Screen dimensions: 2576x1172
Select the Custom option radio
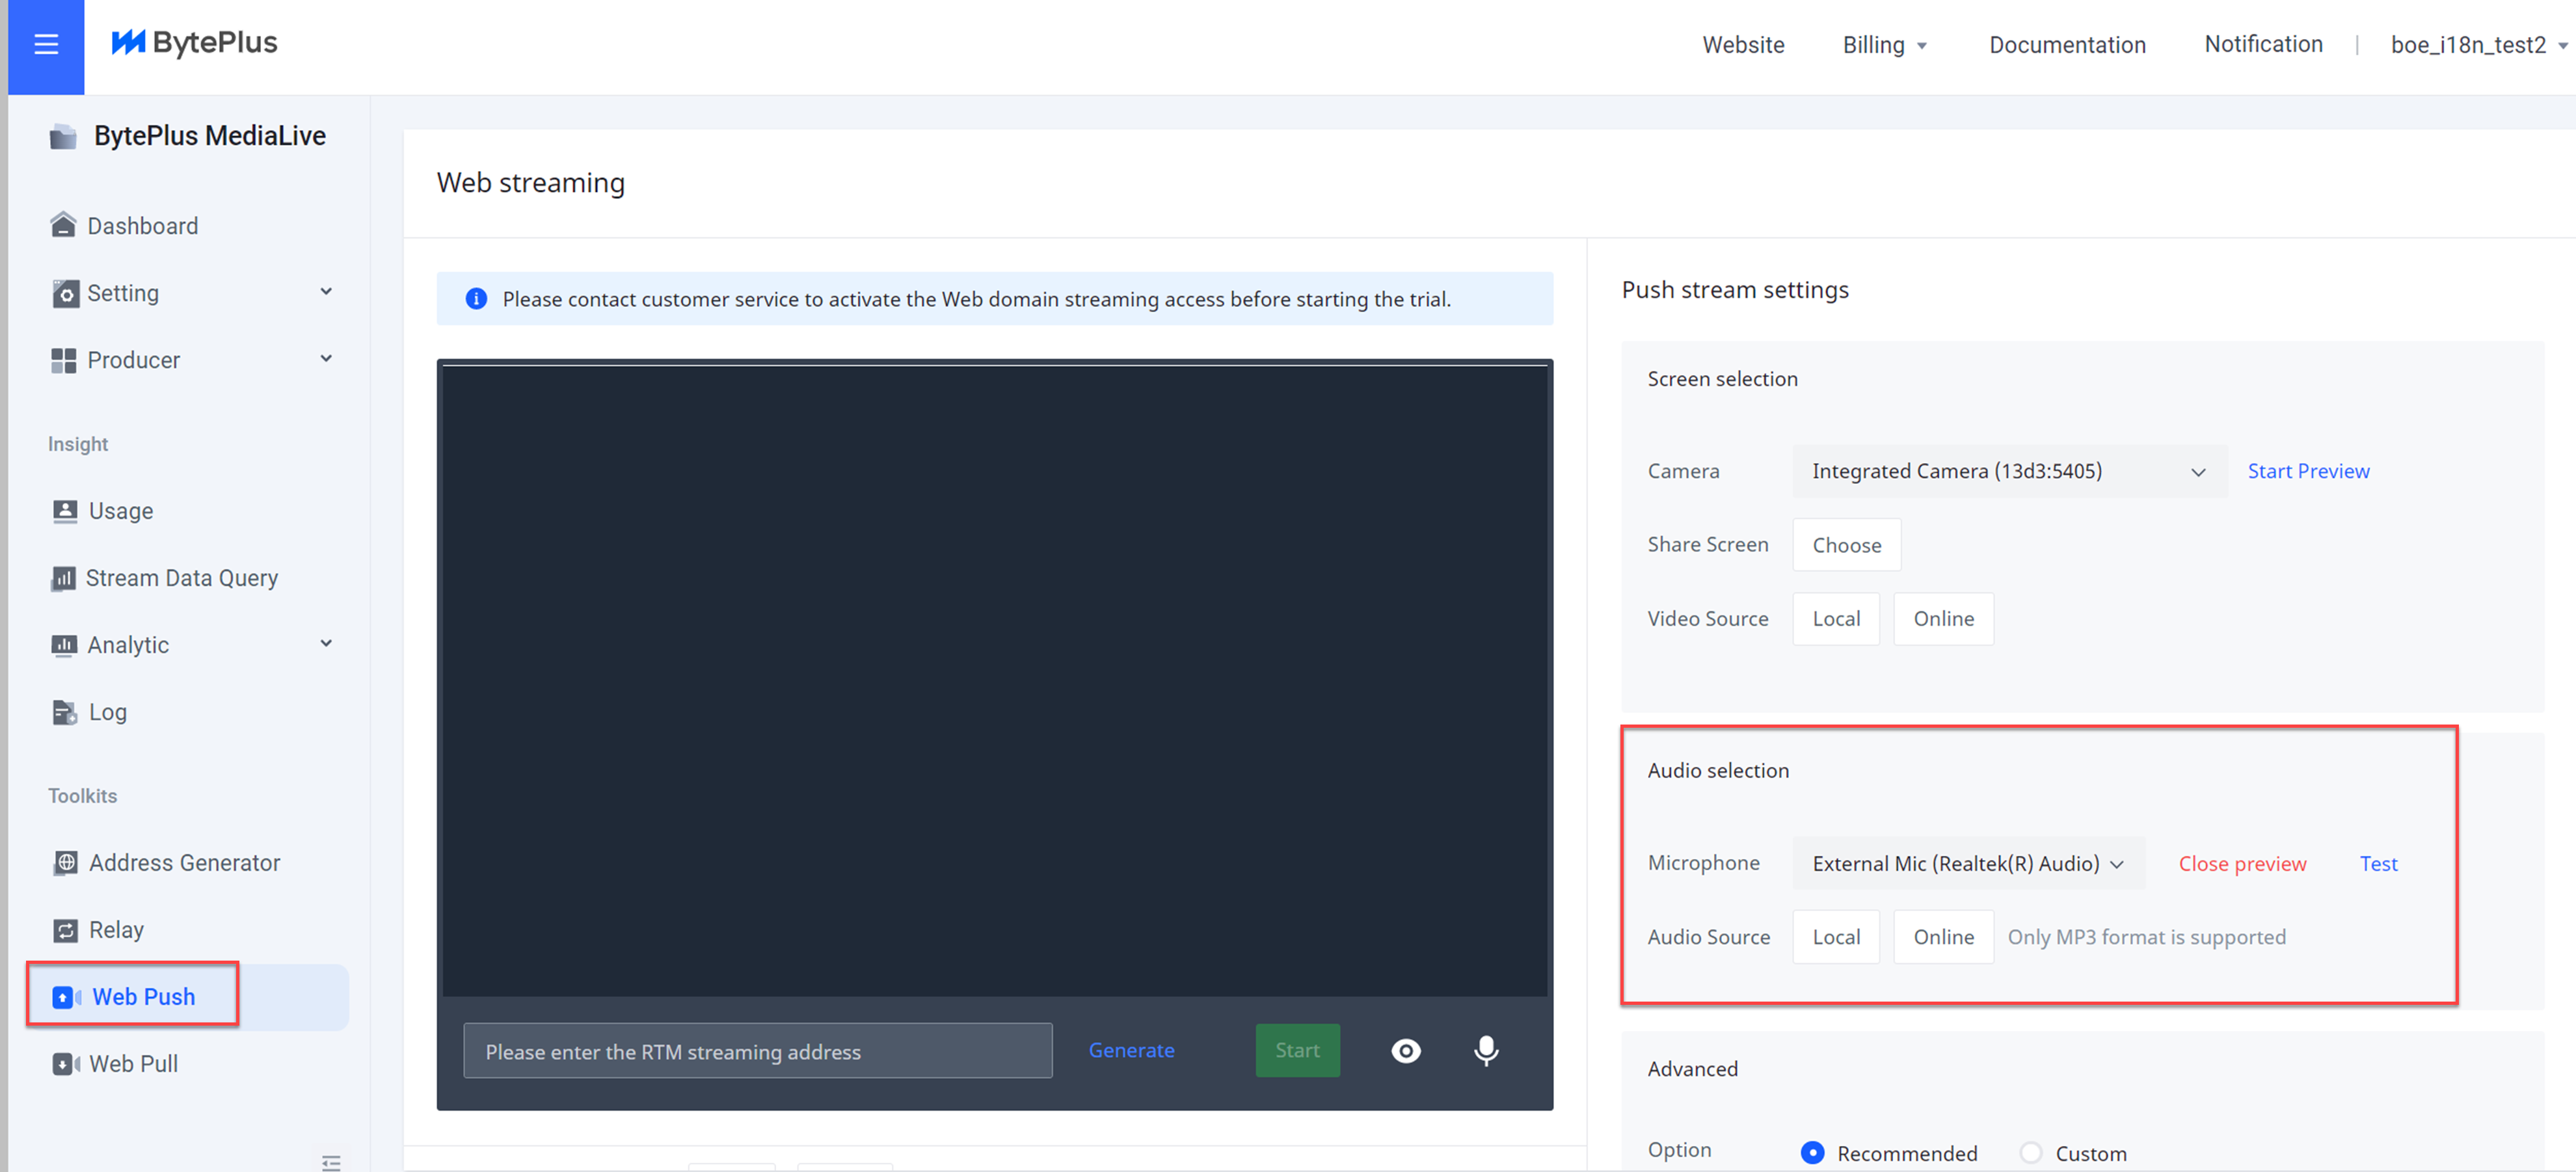click(x=2030, y=1152)
